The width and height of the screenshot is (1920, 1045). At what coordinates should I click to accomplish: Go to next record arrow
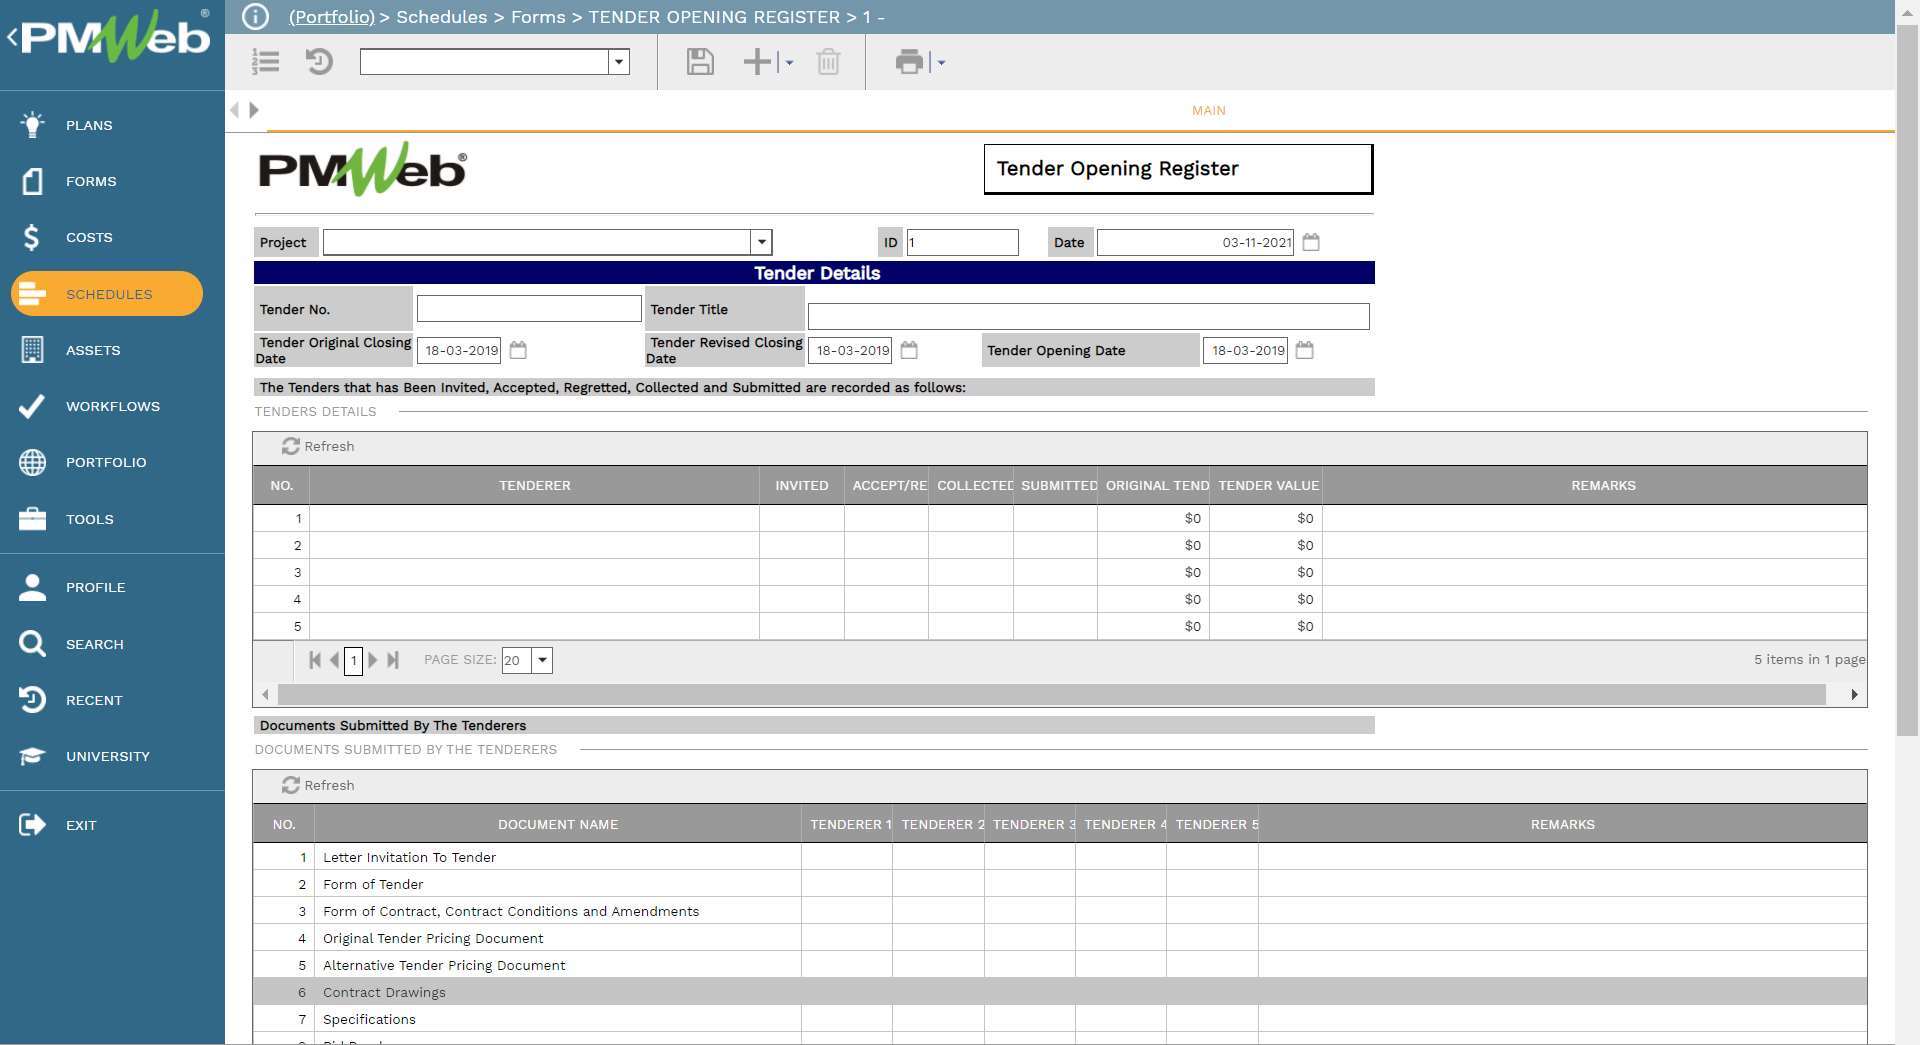254,110
